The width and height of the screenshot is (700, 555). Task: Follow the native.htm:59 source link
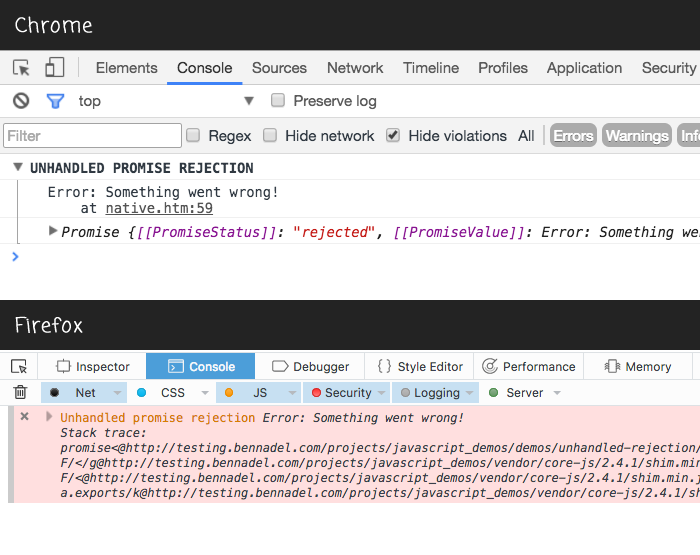[x=159, y=208]
